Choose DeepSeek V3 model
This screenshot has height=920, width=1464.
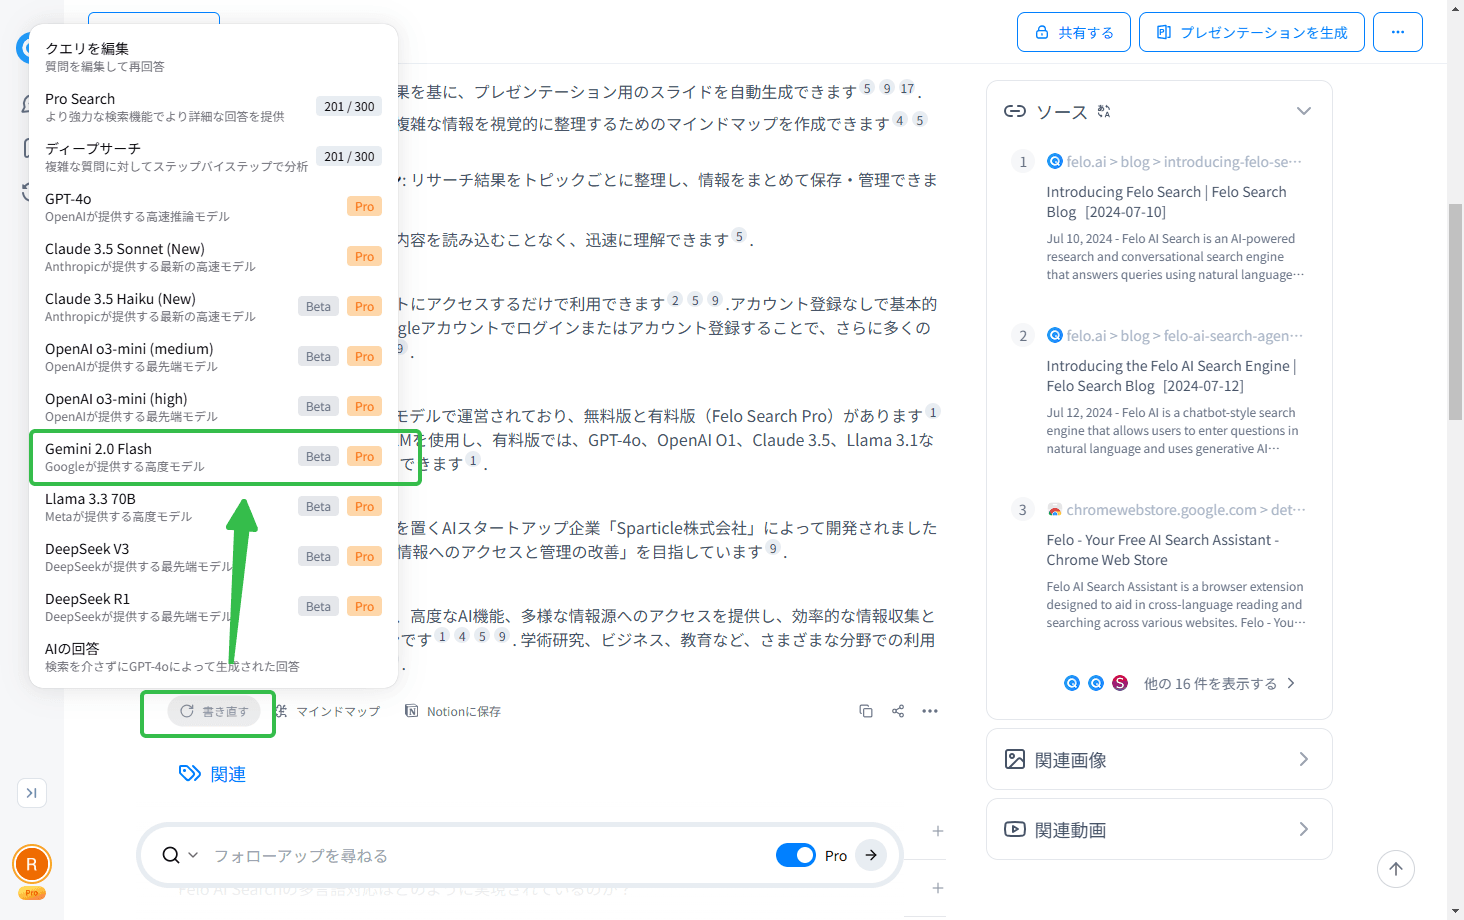[x=213, y=557]
